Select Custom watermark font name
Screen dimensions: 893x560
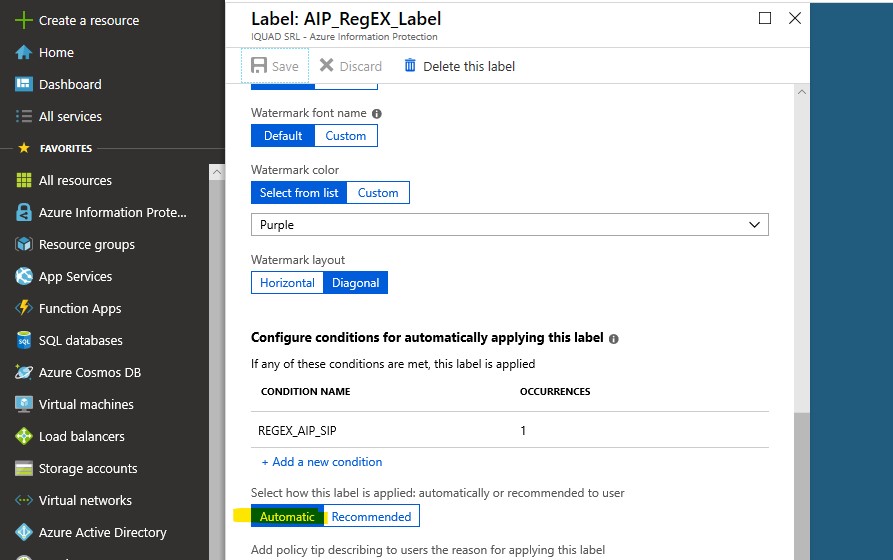(x=346, y=136)
